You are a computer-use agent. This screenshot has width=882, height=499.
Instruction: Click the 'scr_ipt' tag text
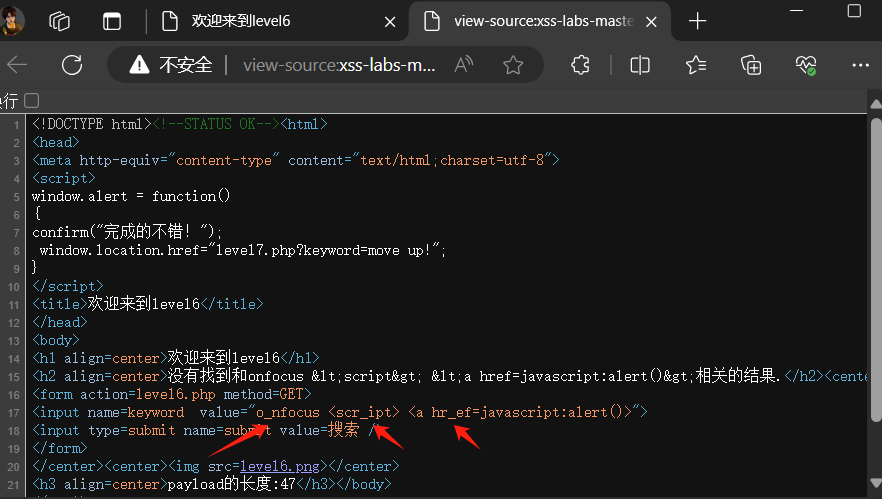[x=364, y=412]
